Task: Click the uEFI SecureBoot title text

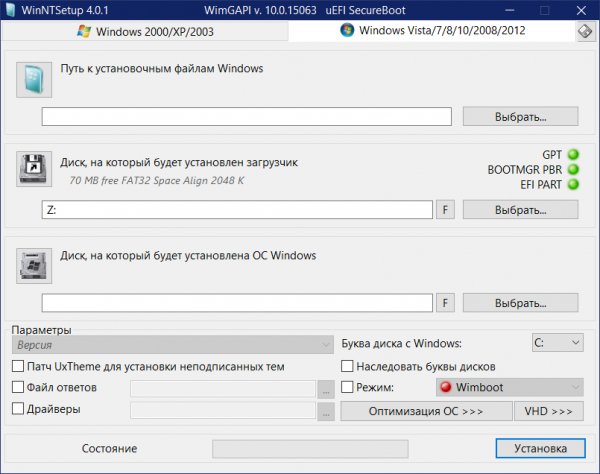Action: pos(365,10)
